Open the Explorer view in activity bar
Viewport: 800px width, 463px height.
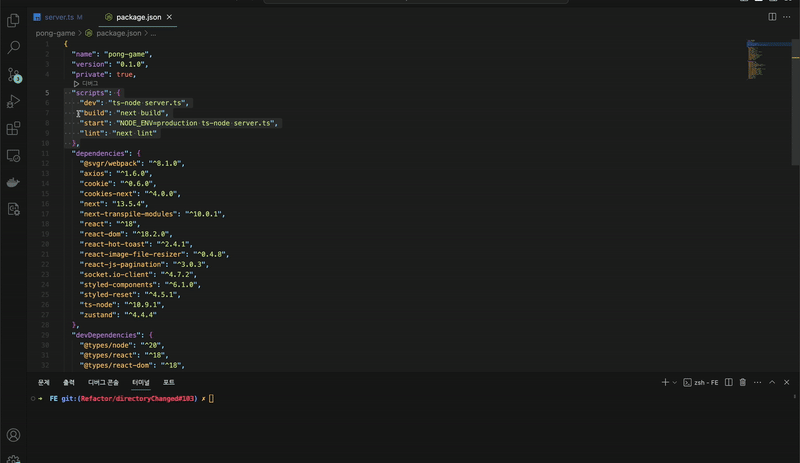[13, 20]
